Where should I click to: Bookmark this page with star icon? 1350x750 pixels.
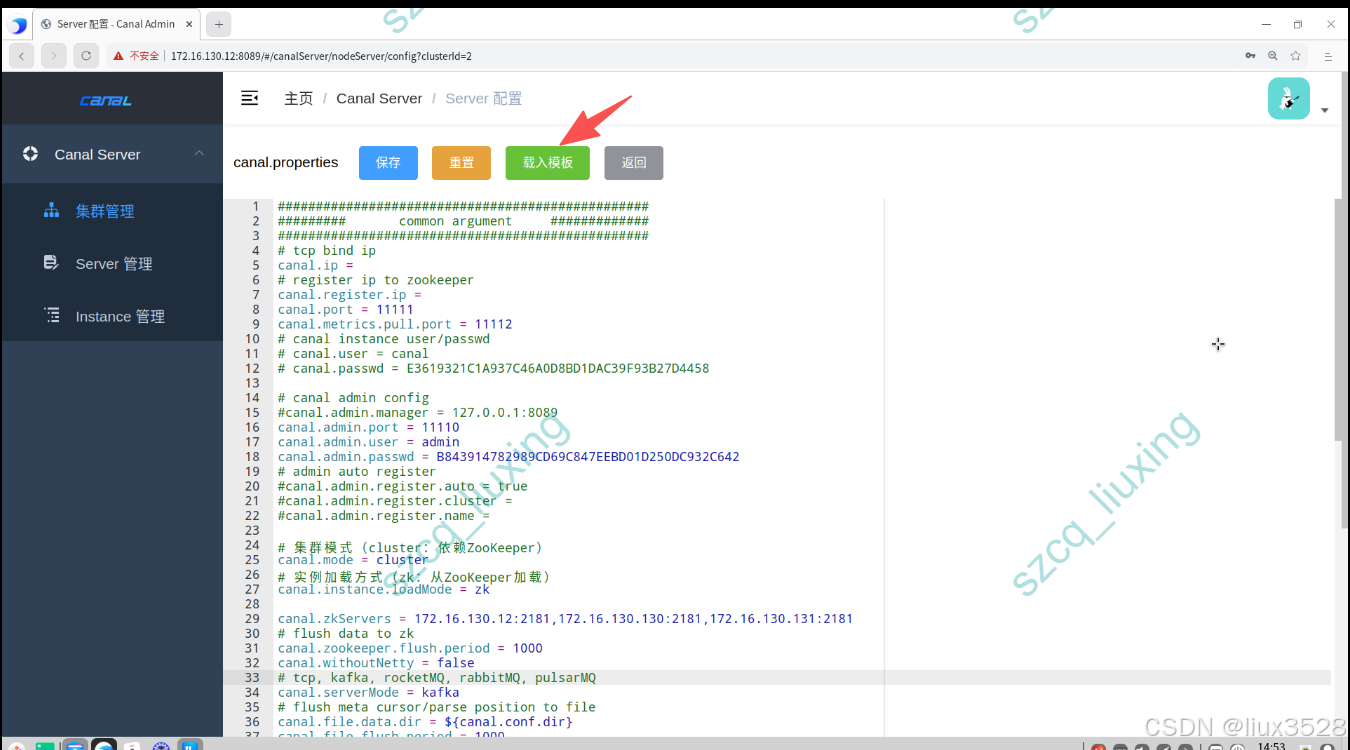click(x=1296, y=56)
